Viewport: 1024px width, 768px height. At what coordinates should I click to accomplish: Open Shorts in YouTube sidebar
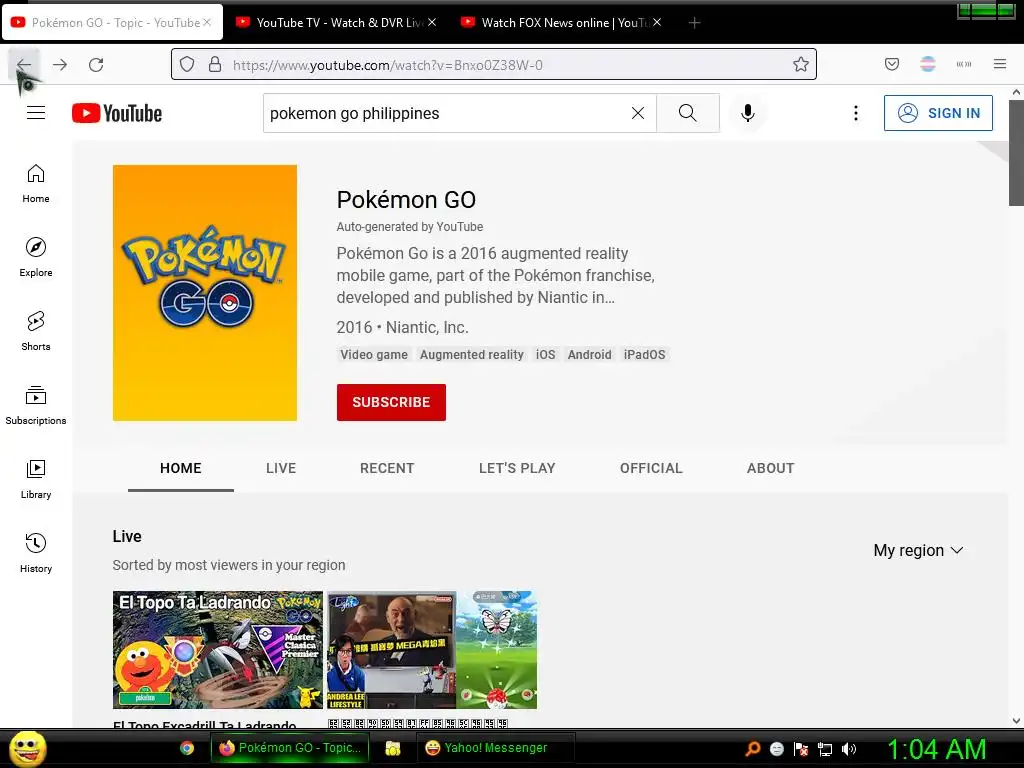(36, 331)
